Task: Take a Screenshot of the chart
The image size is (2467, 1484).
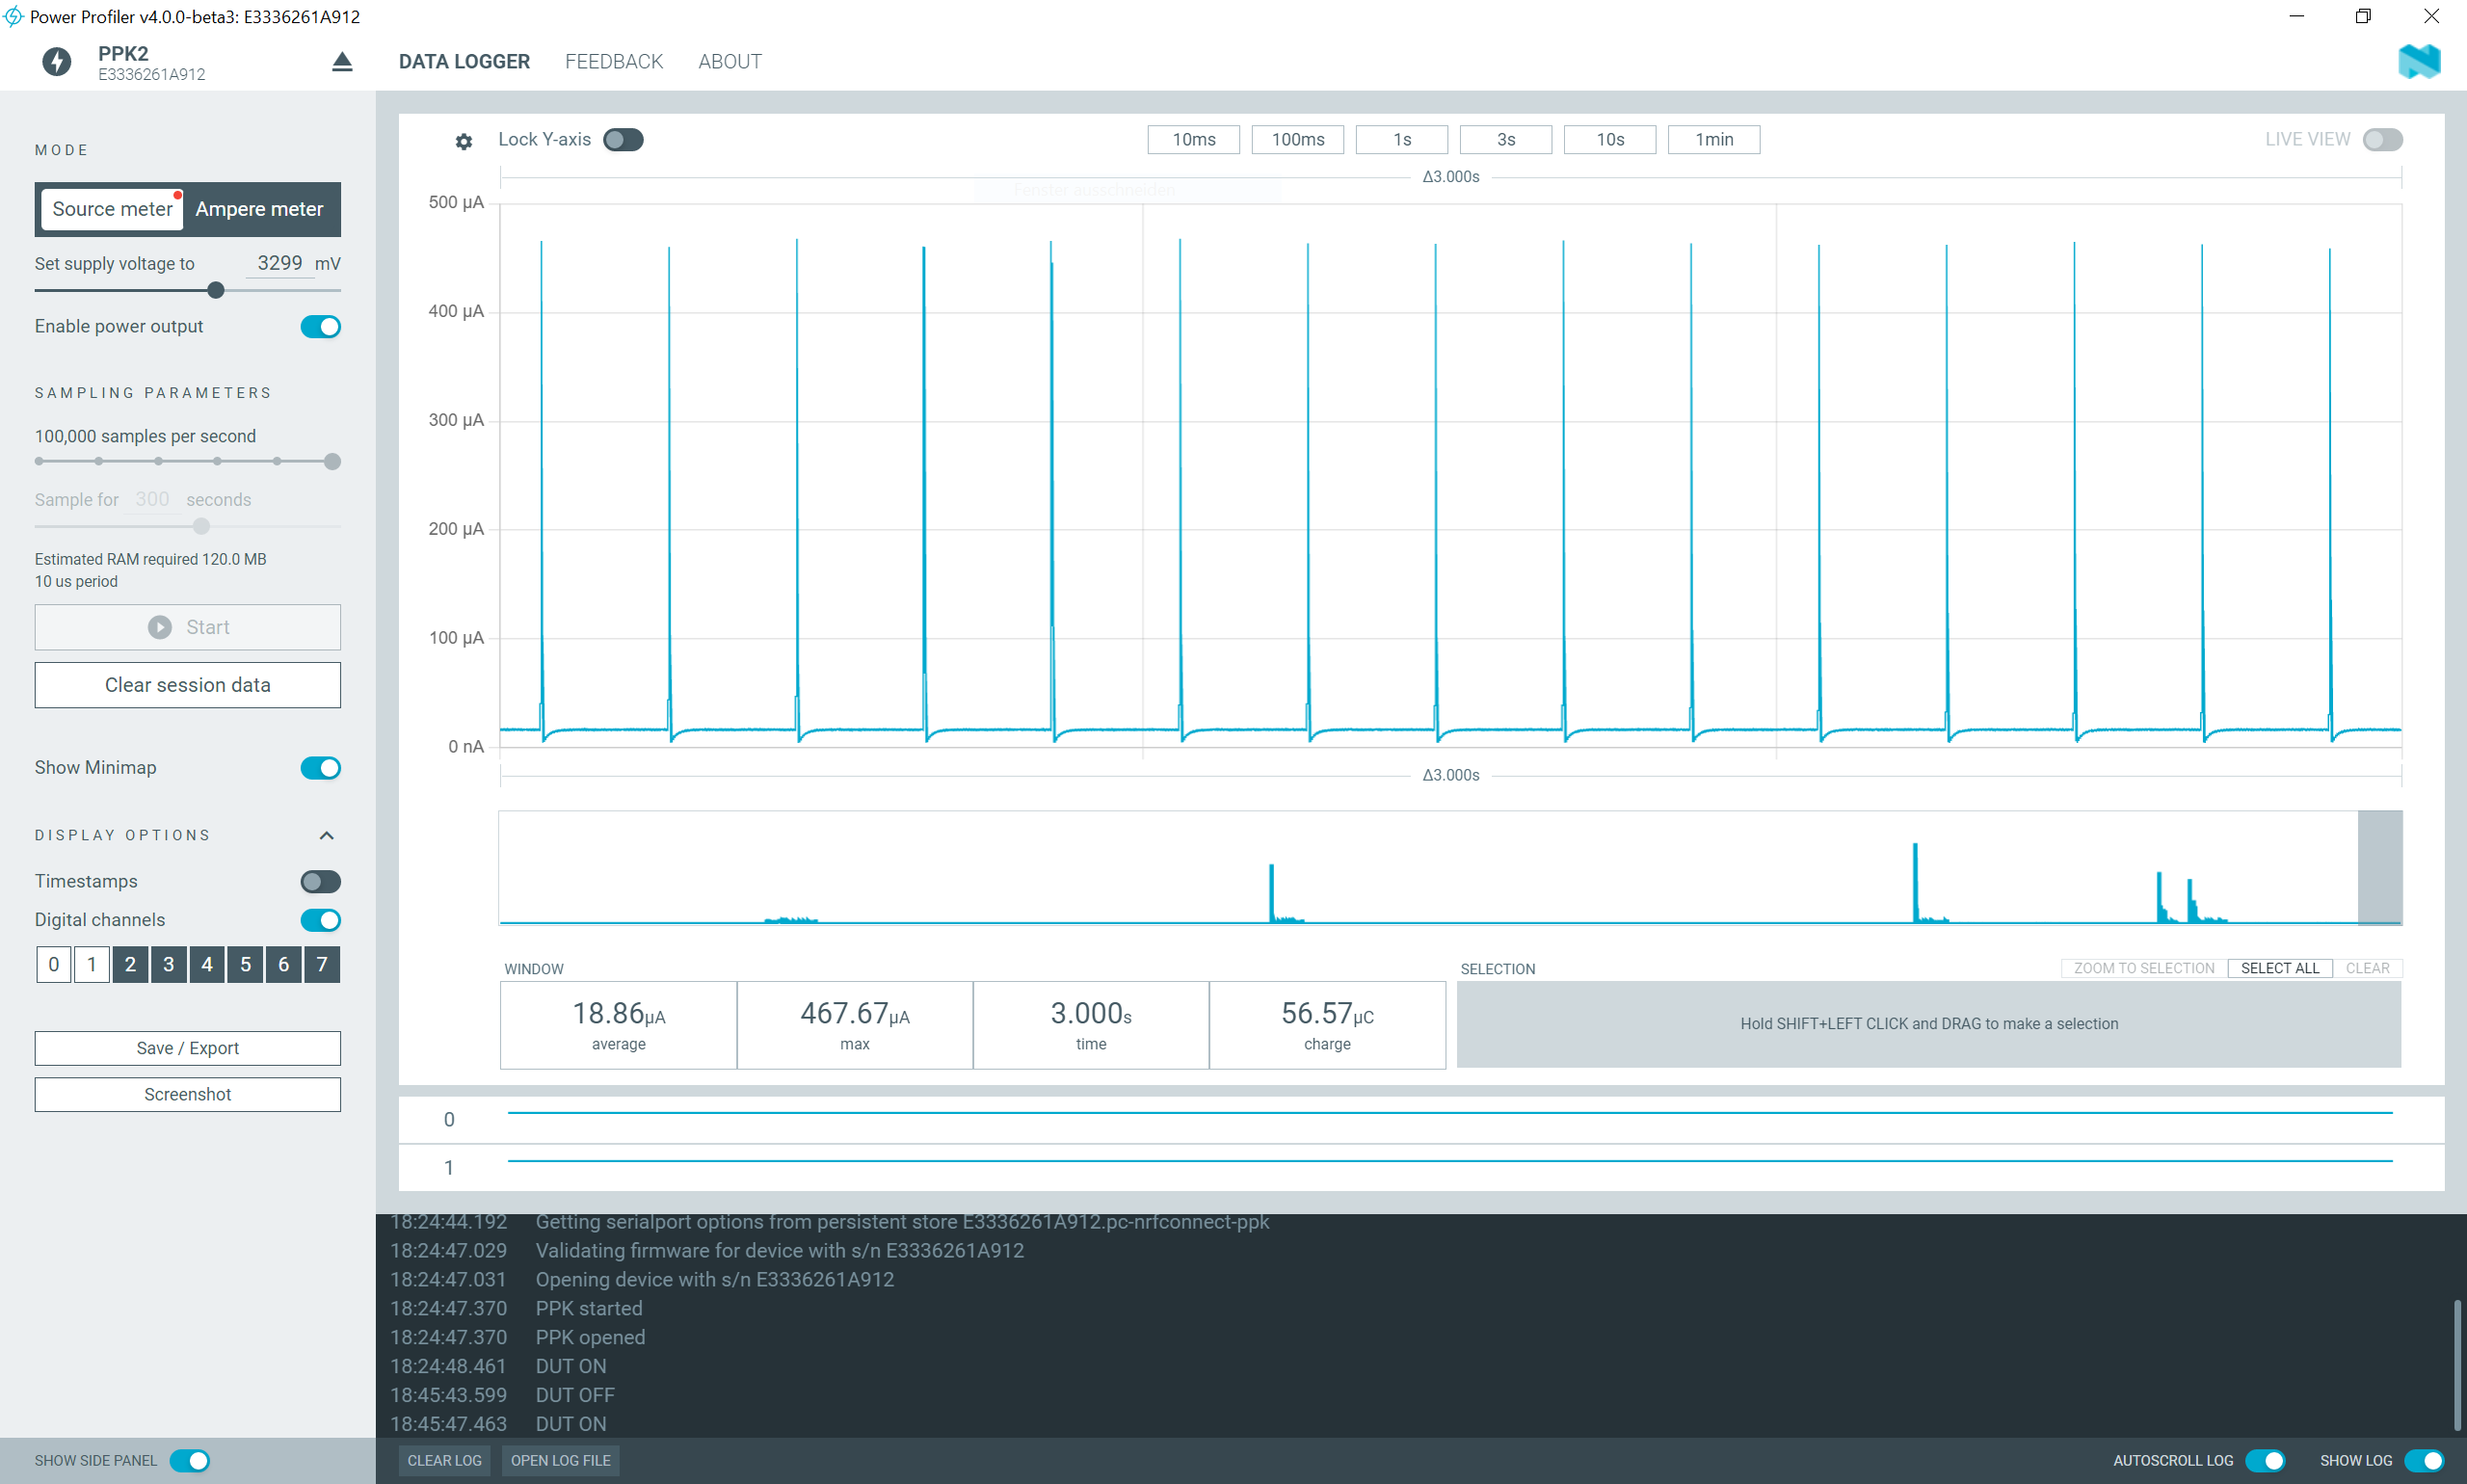Action: 188,1094
